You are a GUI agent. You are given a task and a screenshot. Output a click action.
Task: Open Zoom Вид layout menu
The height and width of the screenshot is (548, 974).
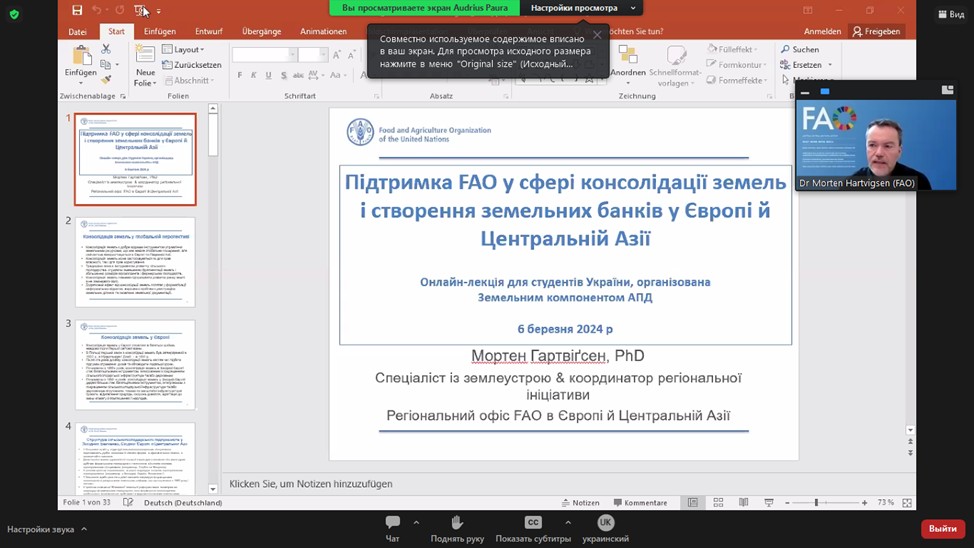(x=951, y=14)
